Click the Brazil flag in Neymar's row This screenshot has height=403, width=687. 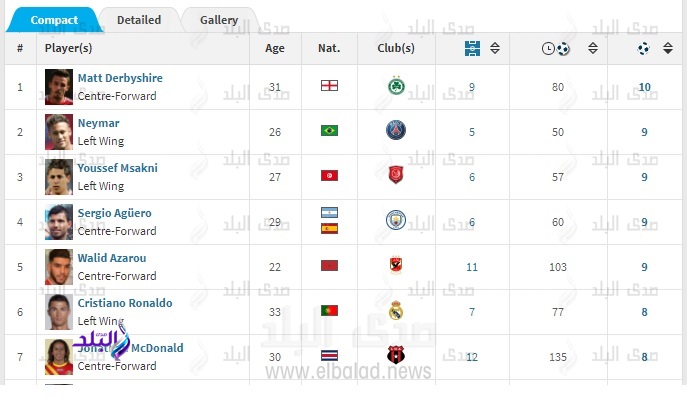(x=329, y=131)
